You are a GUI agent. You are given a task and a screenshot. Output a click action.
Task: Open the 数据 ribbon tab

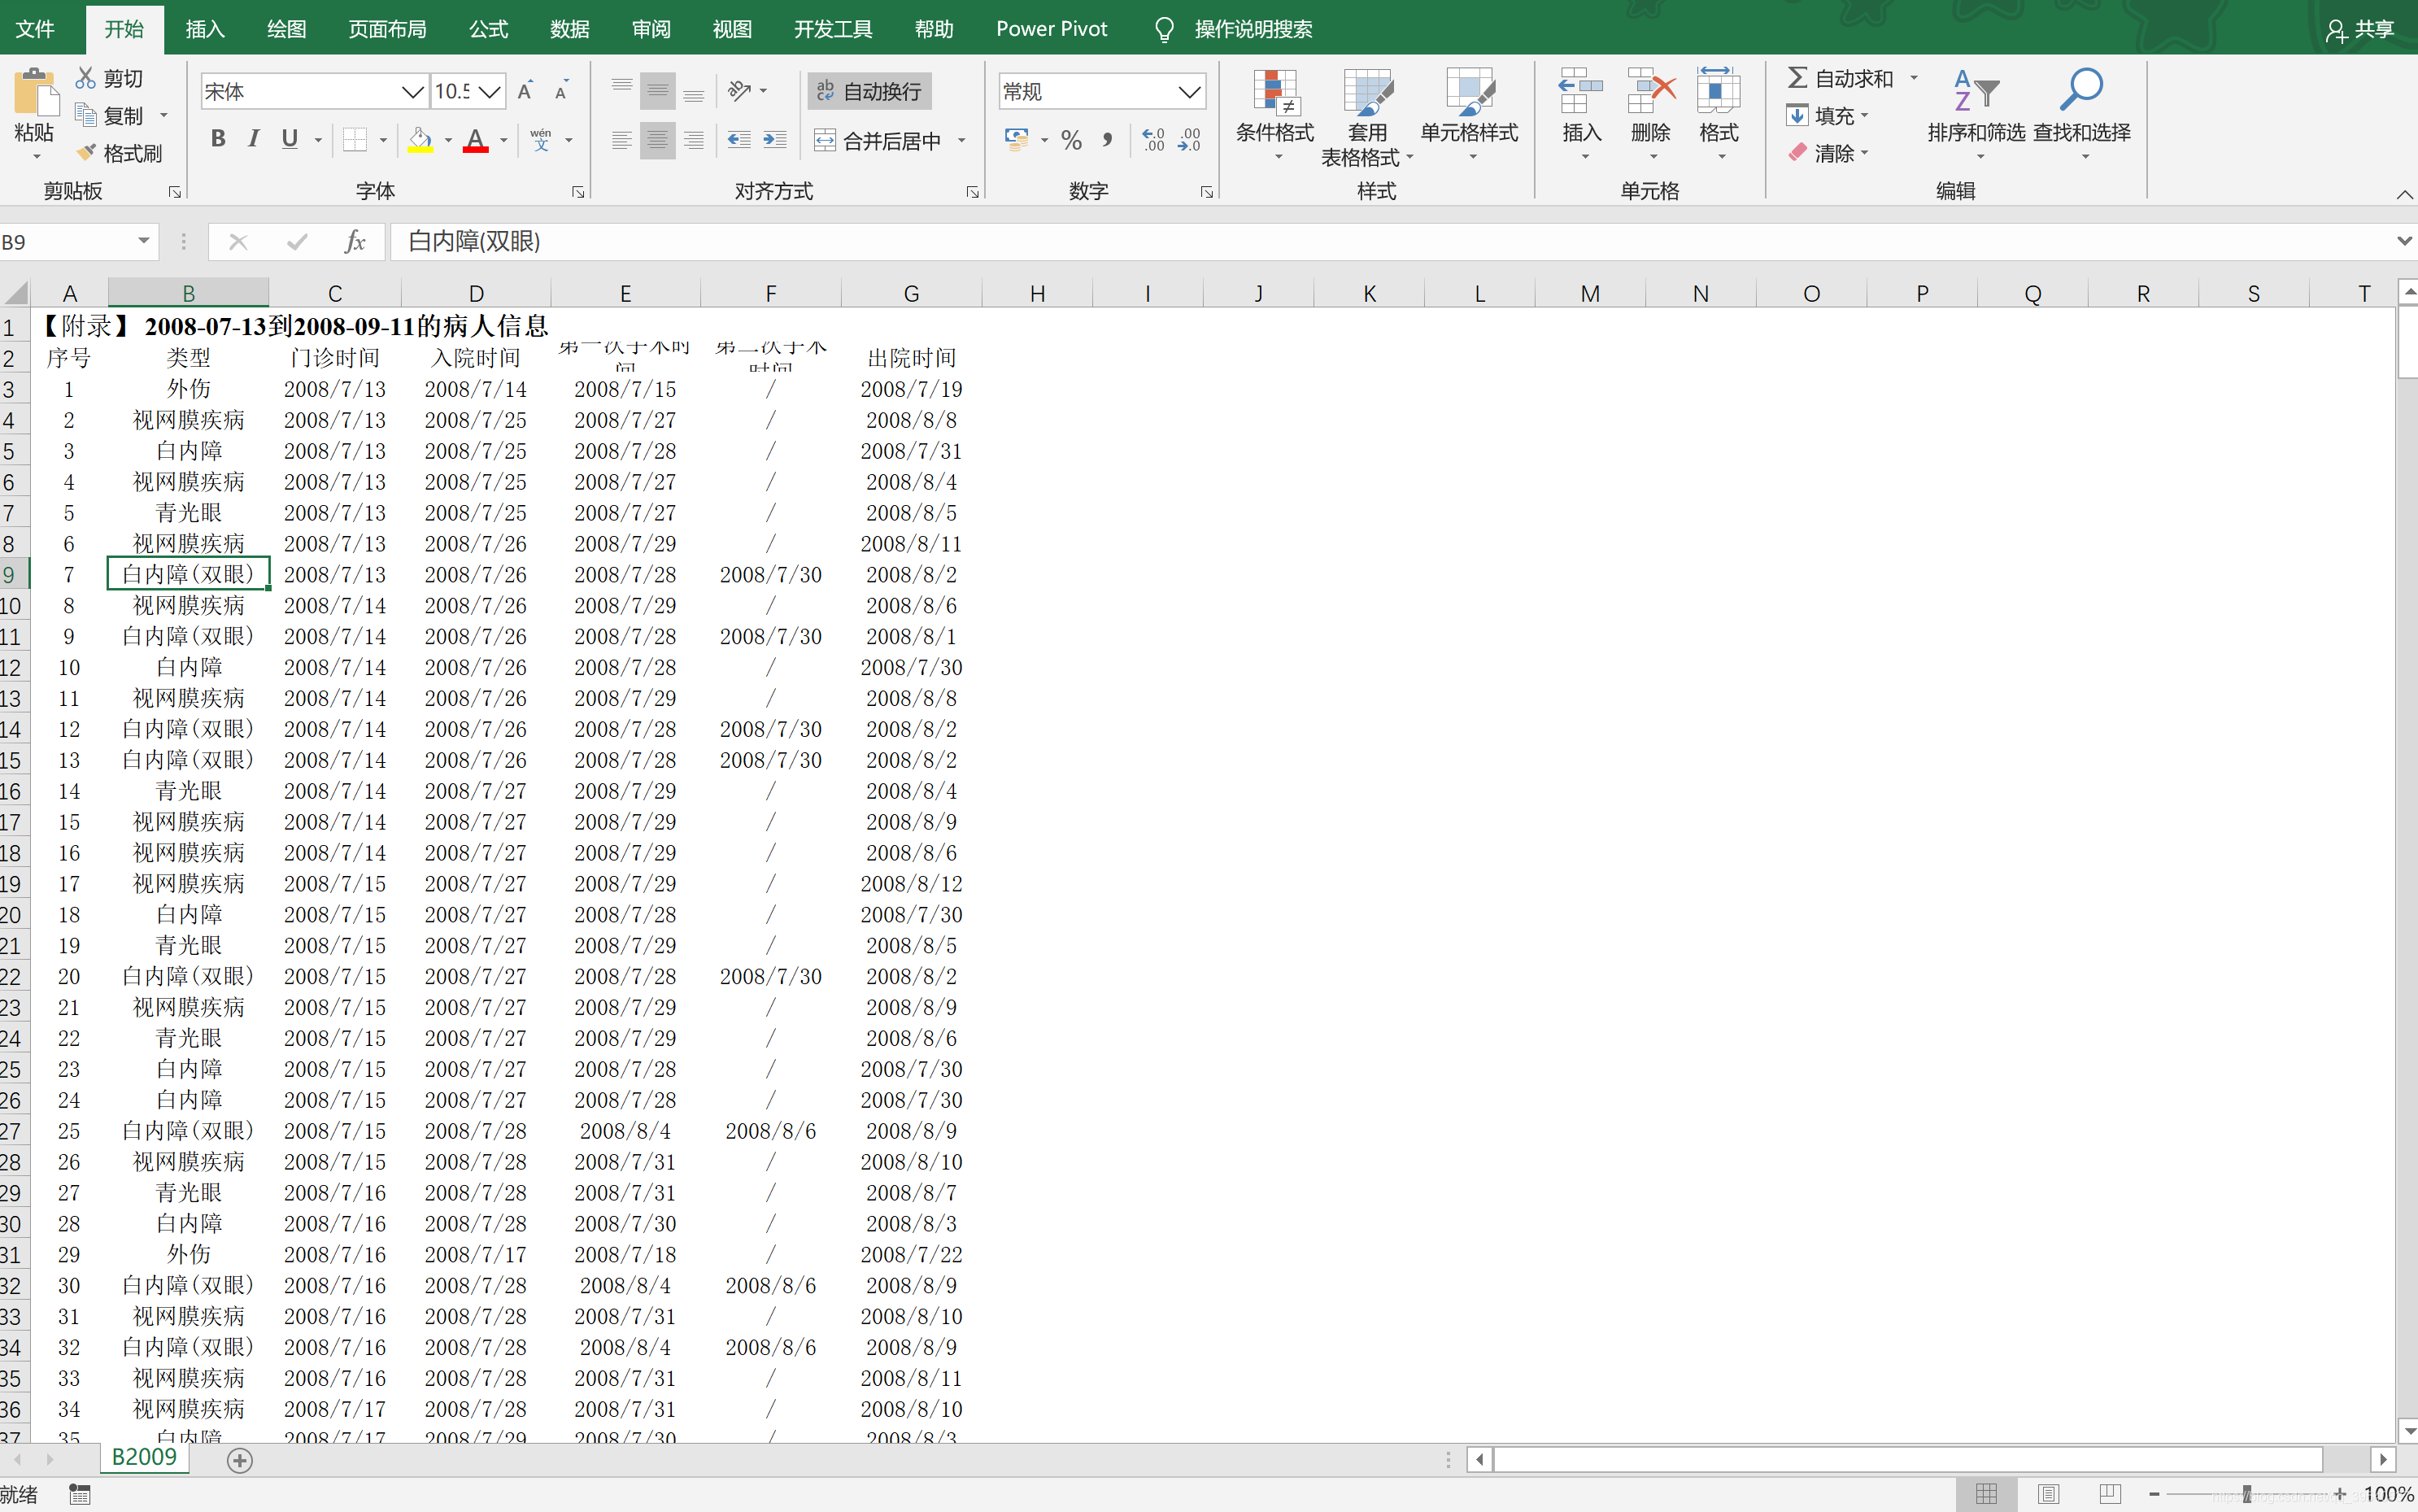[569, 29]
